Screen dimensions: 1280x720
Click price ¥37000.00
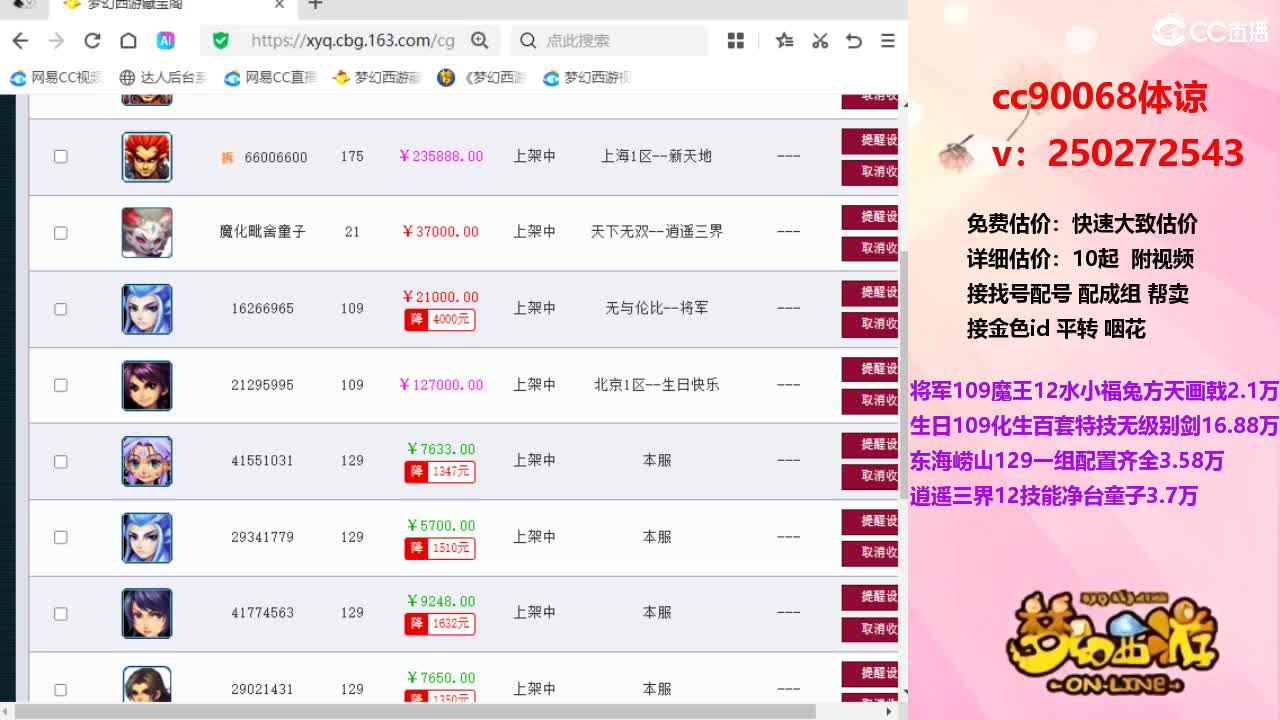[440, 232]
